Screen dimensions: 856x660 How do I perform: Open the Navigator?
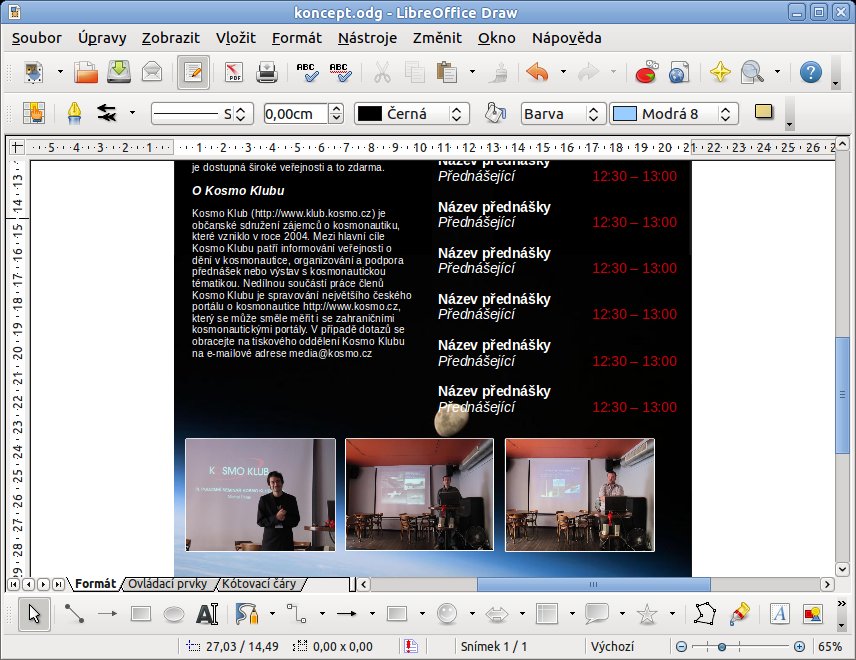click(720, 72)
